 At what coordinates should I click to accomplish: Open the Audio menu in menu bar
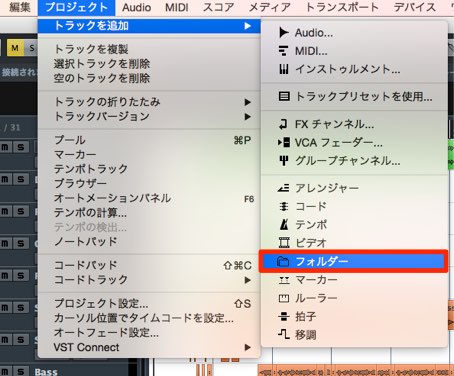(x=136, y=7)
